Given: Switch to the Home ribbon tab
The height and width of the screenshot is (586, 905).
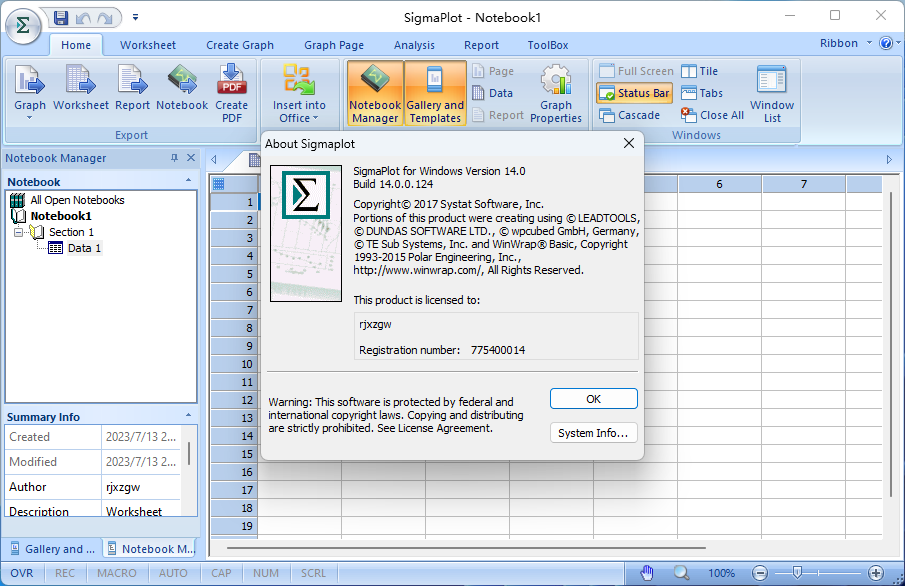Looking at the screenshot, I should point(76,45).
